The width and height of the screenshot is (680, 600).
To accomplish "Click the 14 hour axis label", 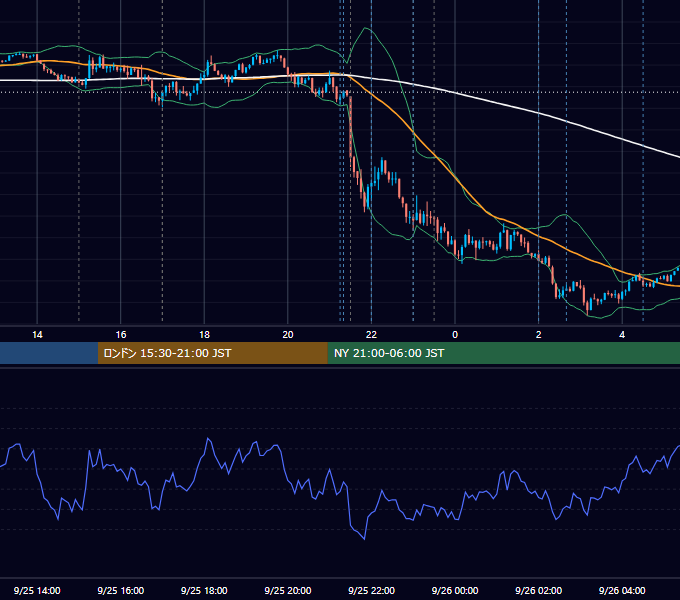I will pyautogui.click(x=37, y=335).
